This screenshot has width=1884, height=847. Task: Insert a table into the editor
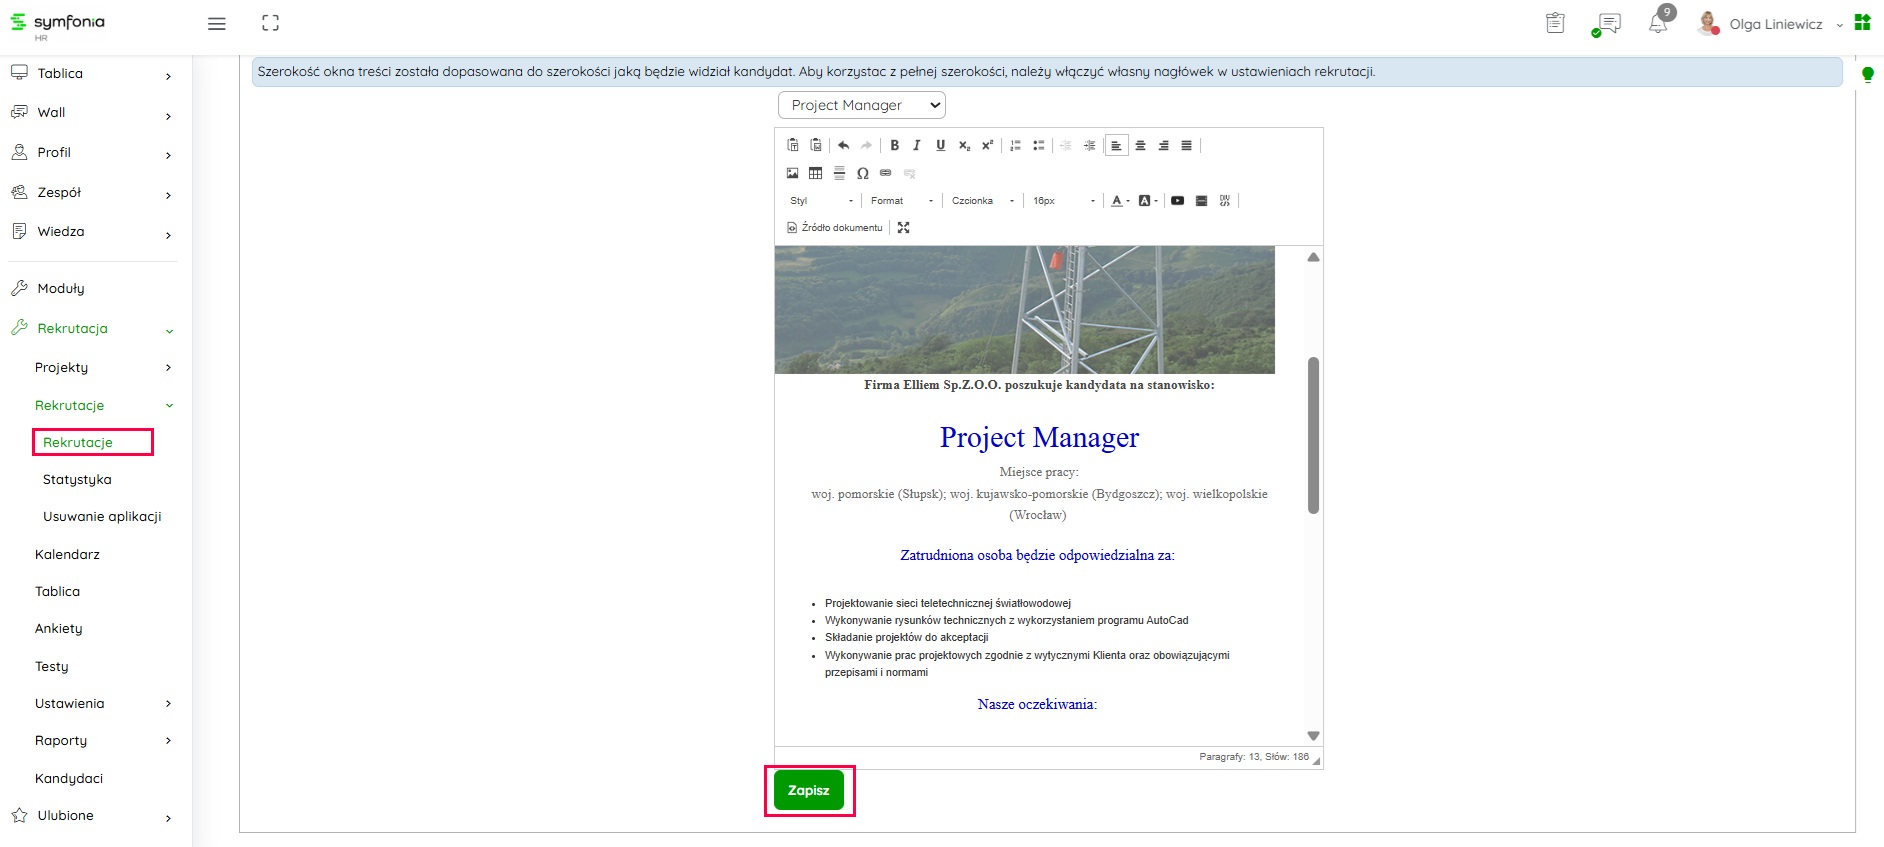(816, 173)
